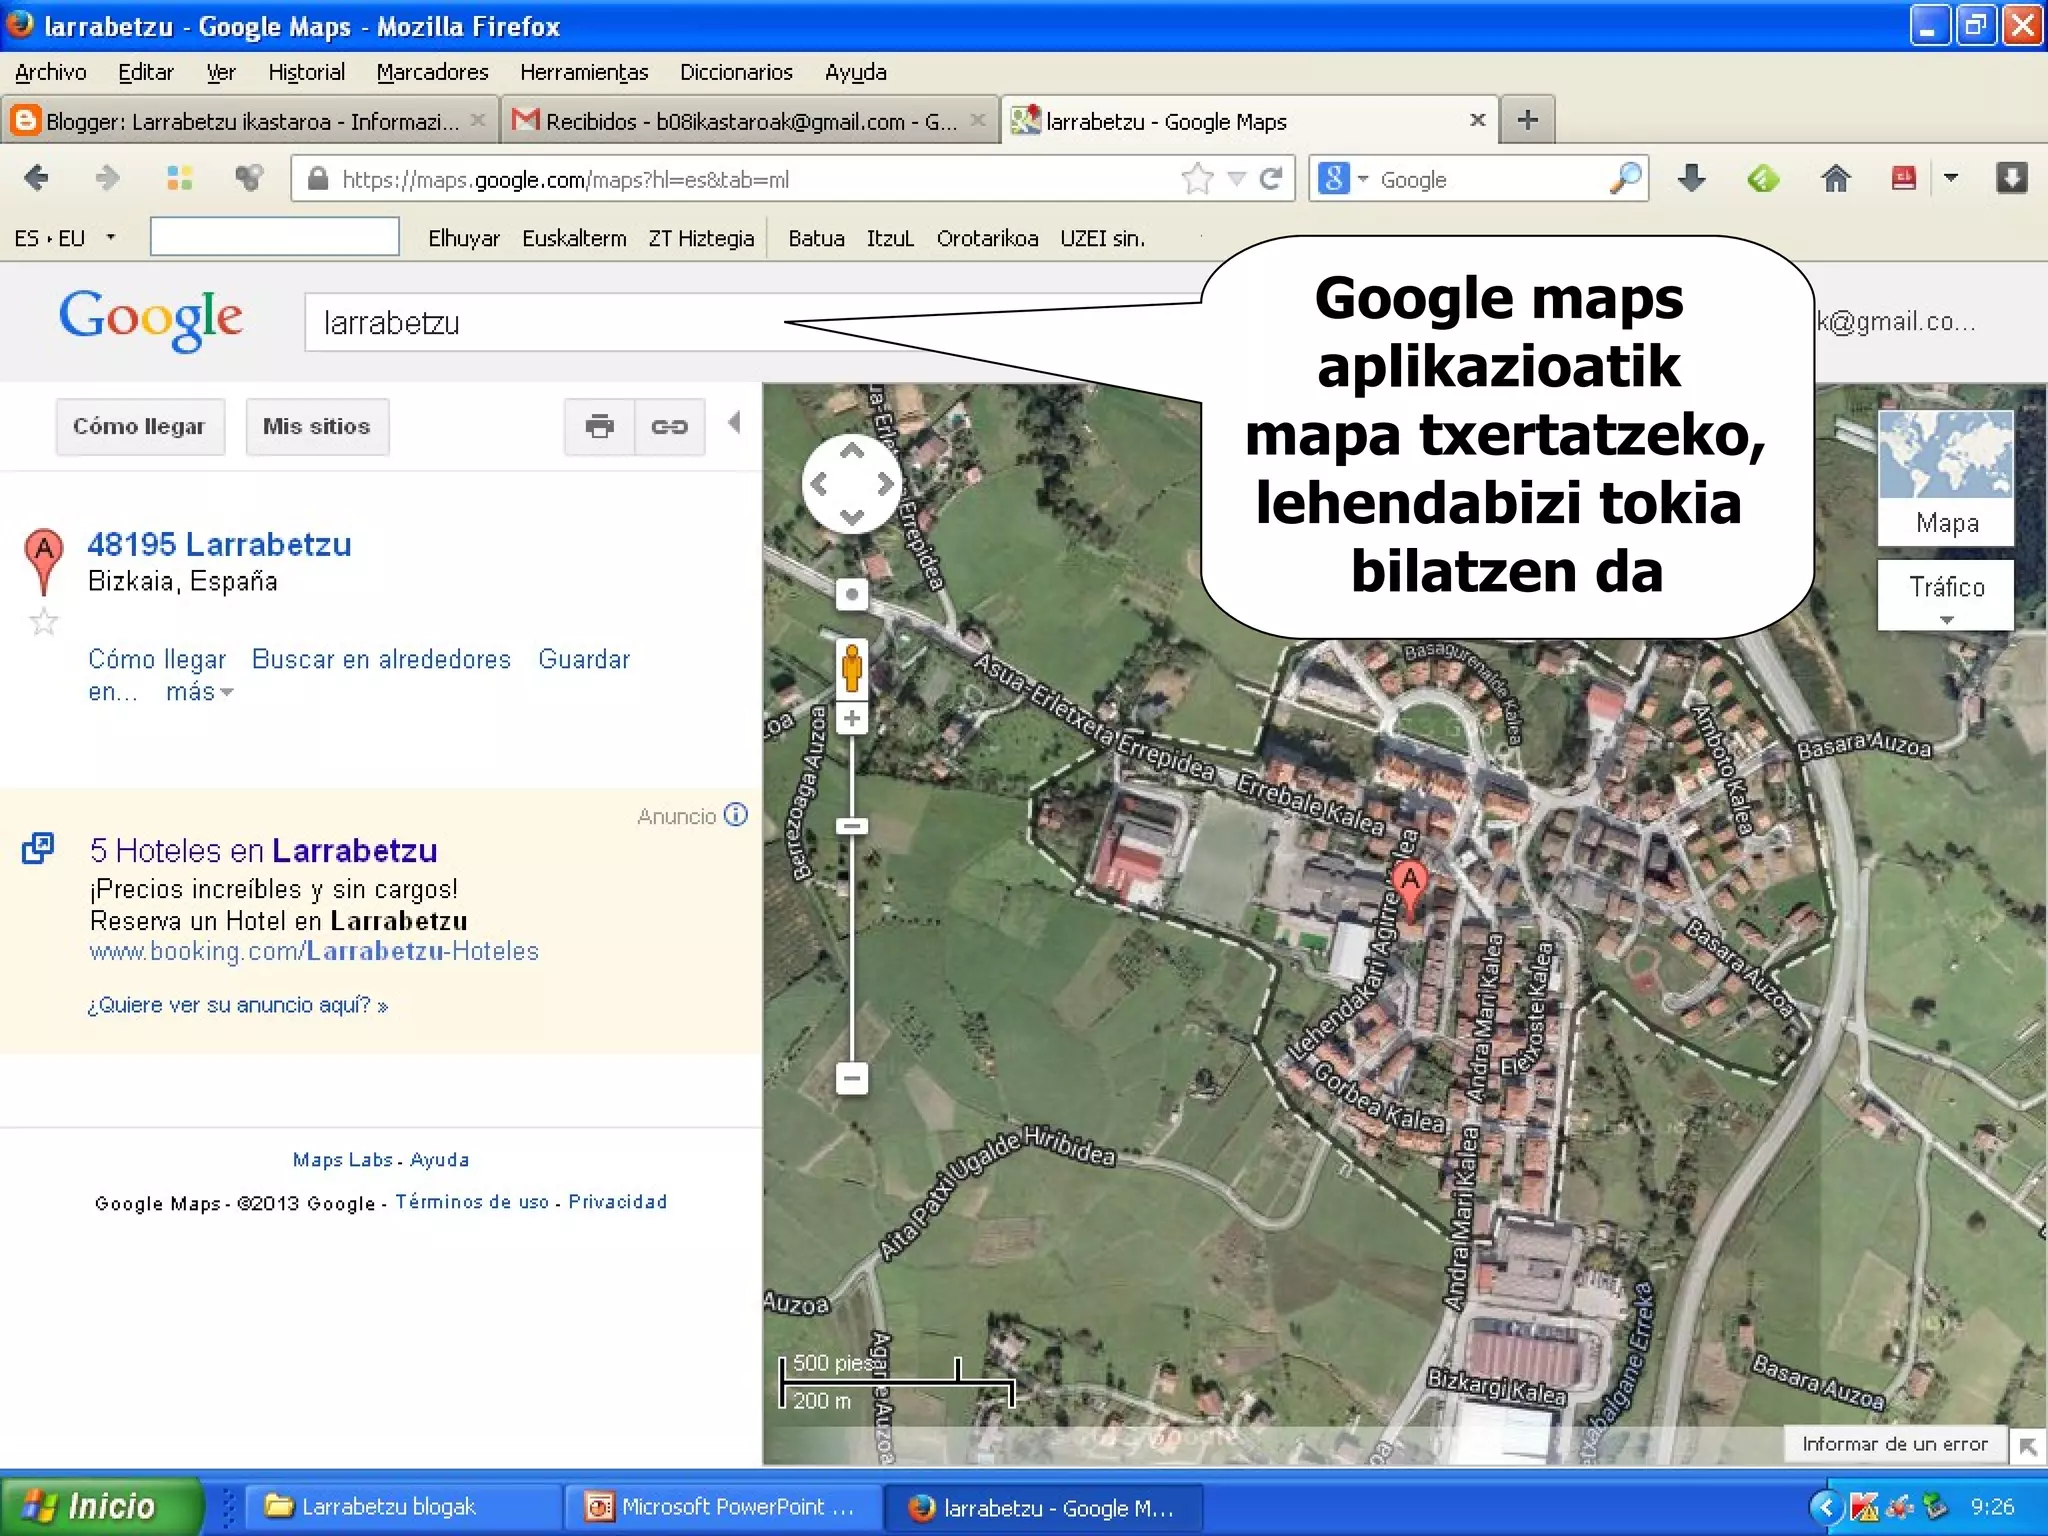2048x1536 pixels.
Task: Click the Euskalterm toolbar button
Action: [574, 238]
